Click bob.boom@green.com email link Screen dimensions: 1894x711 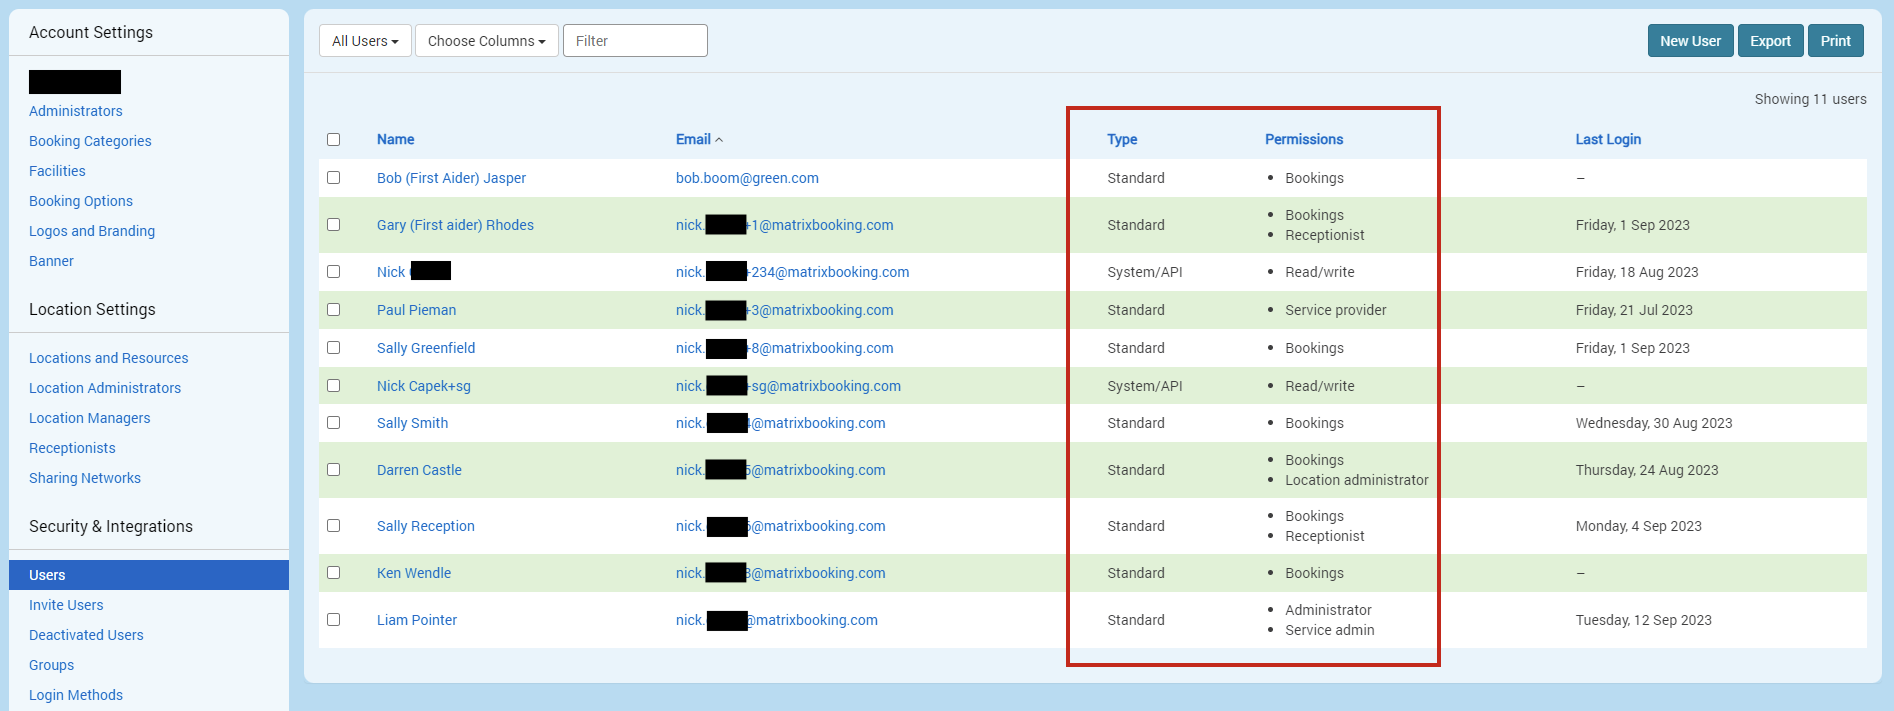pyautogui.click(x=747, y=178)
